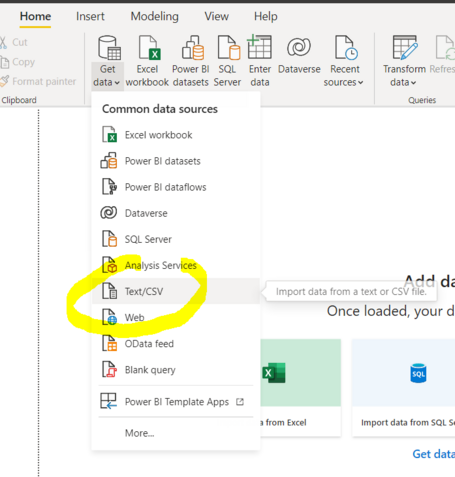Open Power BI Template Apps icon
455x477 pixels.
pos(109,401)
